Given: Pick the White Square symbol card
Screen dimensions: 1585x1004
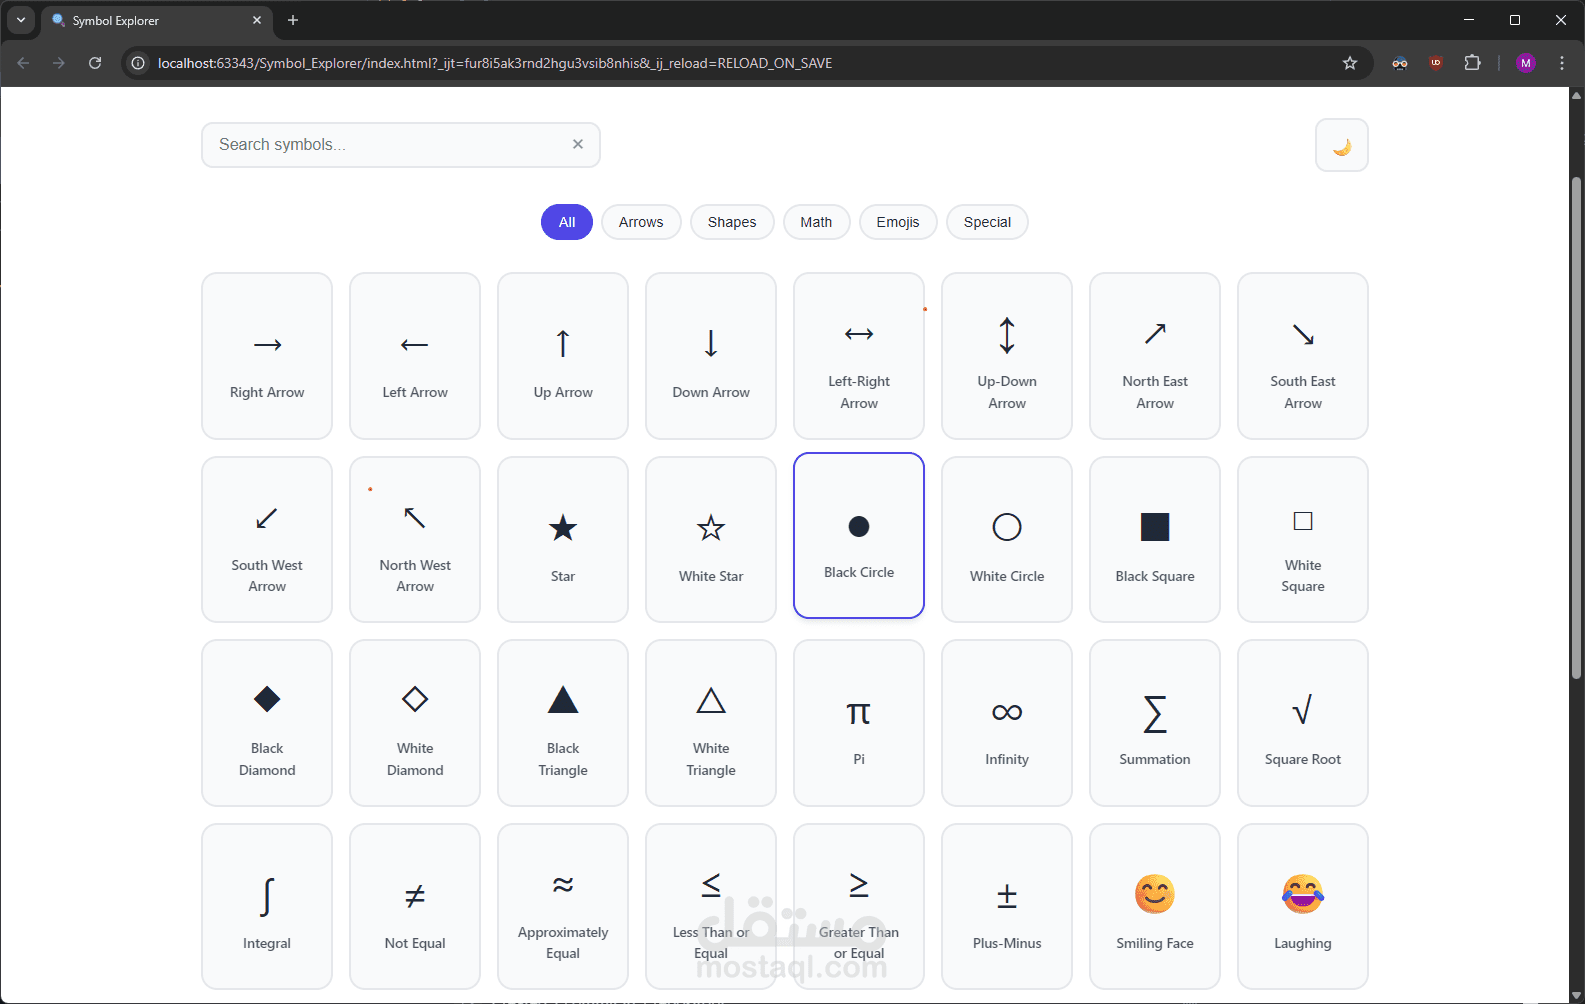Looking at the screenshot, I should tap(1303, 540).
